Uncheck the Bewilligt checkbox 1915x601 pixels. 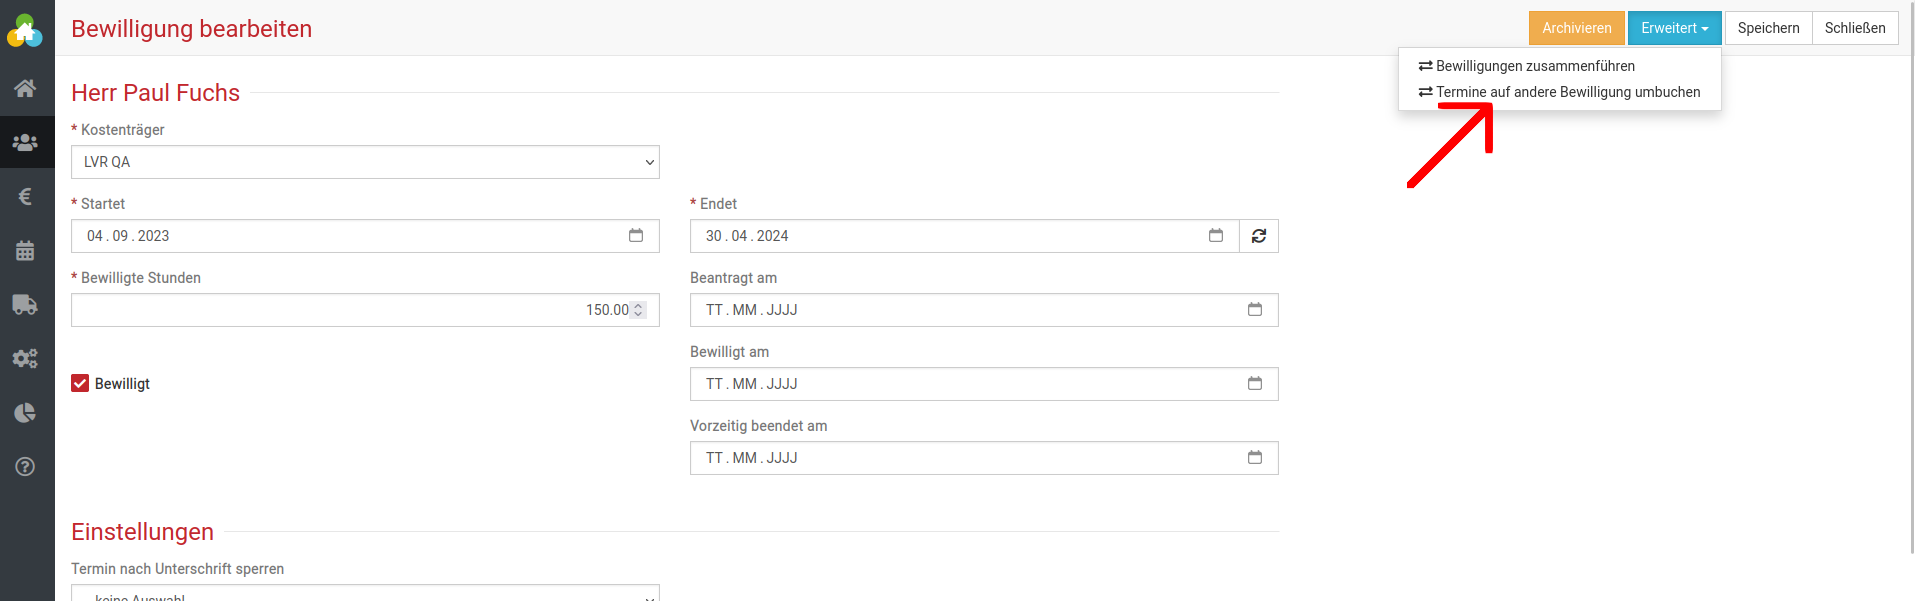click(80, 384)
